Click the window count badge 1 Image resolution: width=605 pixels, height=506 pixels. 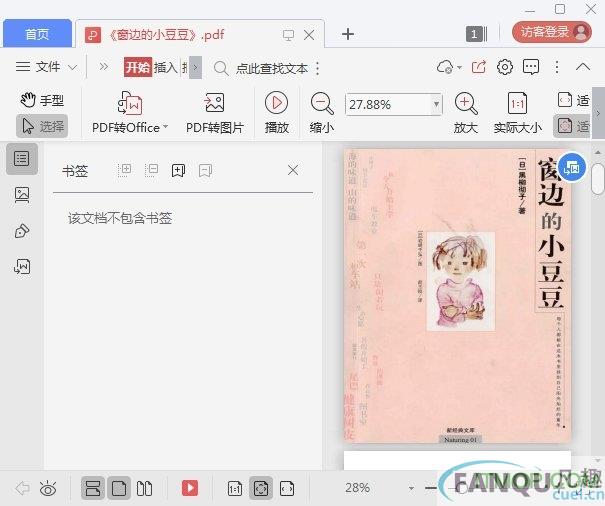pos(477,34)
